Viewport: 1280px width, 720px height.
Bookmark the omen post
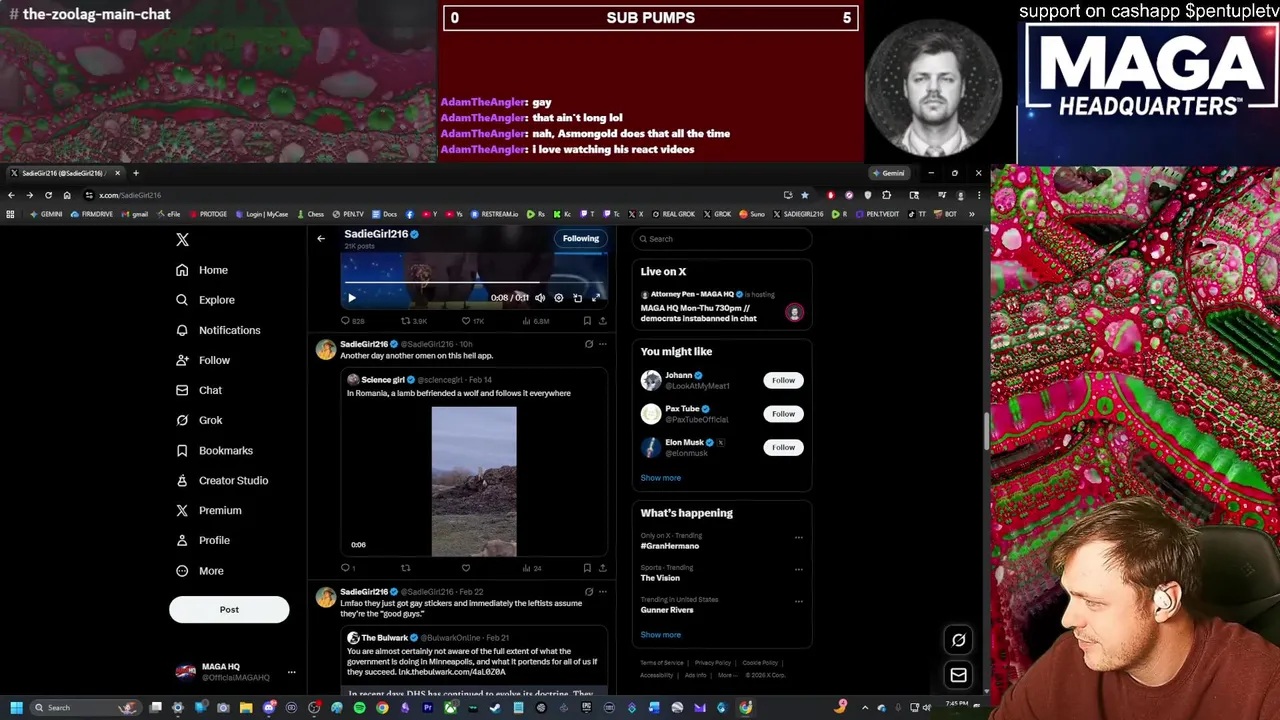tap(587, 568)
